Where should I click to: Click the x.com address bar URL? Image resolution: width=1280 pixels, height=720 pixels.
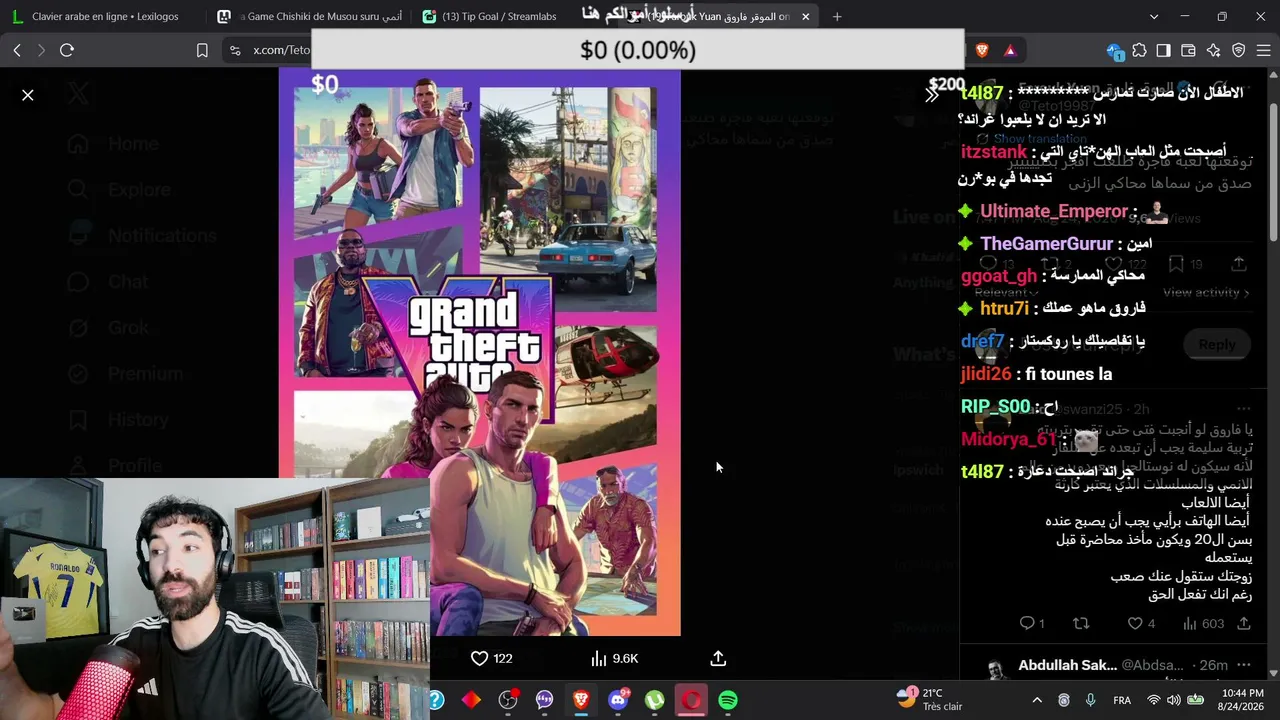(281, 50)
